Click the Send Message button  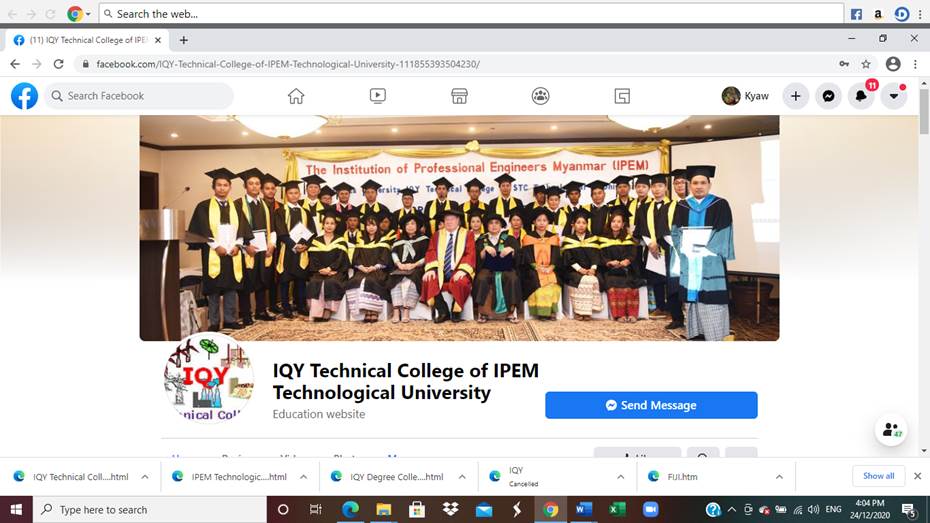click(651, 405)
